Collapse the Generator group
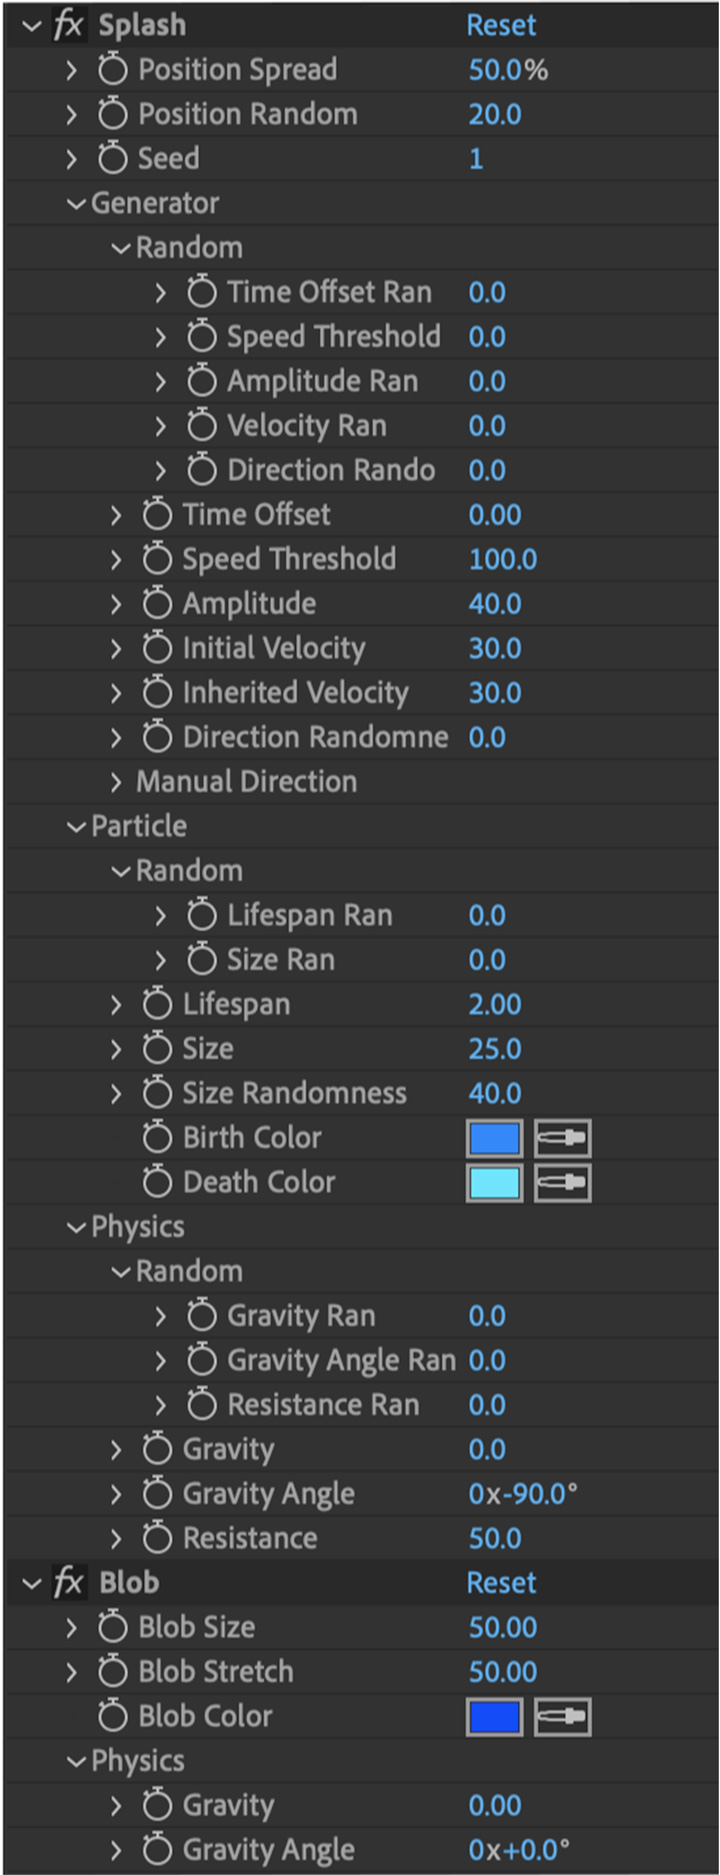The width and height of the screenshot is (720, 1875). coord(76,203)
